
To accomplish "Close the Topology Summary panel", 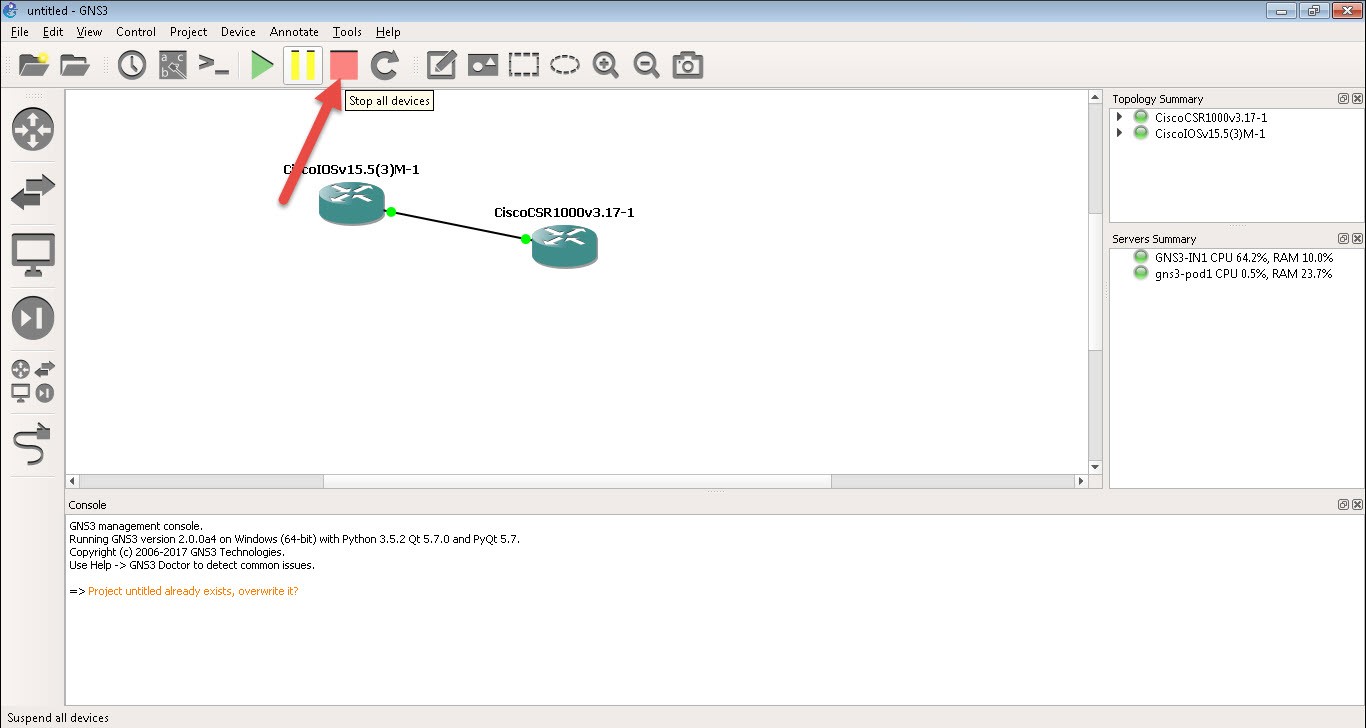I will pyautogui.click(x=1357, y=99).
